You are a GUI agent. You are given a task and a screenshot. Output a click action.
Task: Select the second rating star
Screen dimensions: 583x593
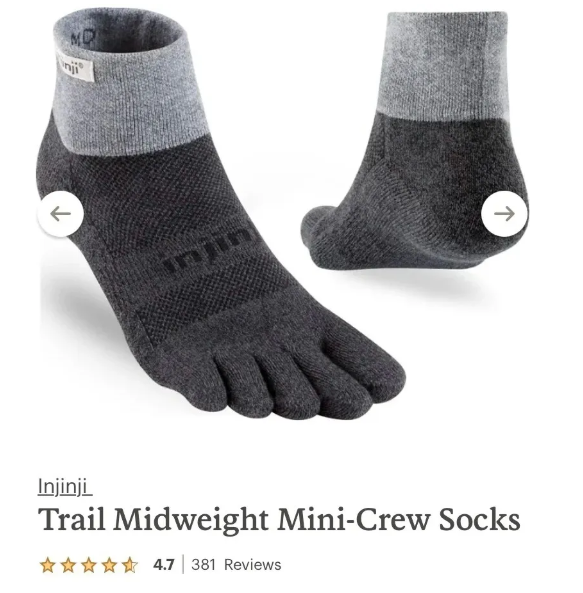click(68, 565)
